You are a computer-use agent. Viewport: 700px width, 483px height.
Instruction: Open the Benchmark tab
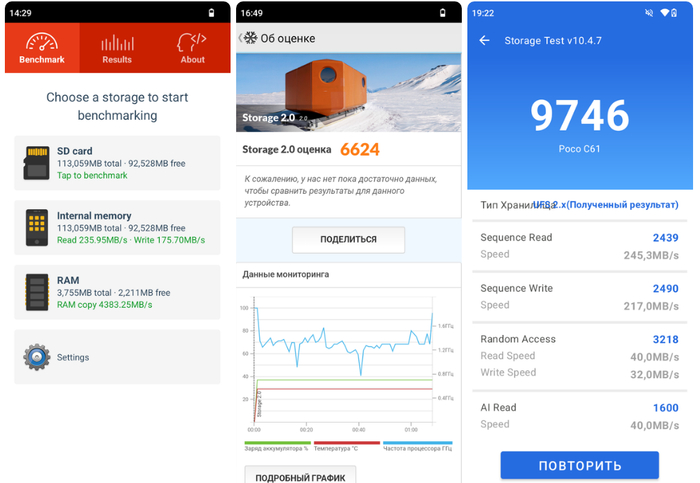coord(41,47)
